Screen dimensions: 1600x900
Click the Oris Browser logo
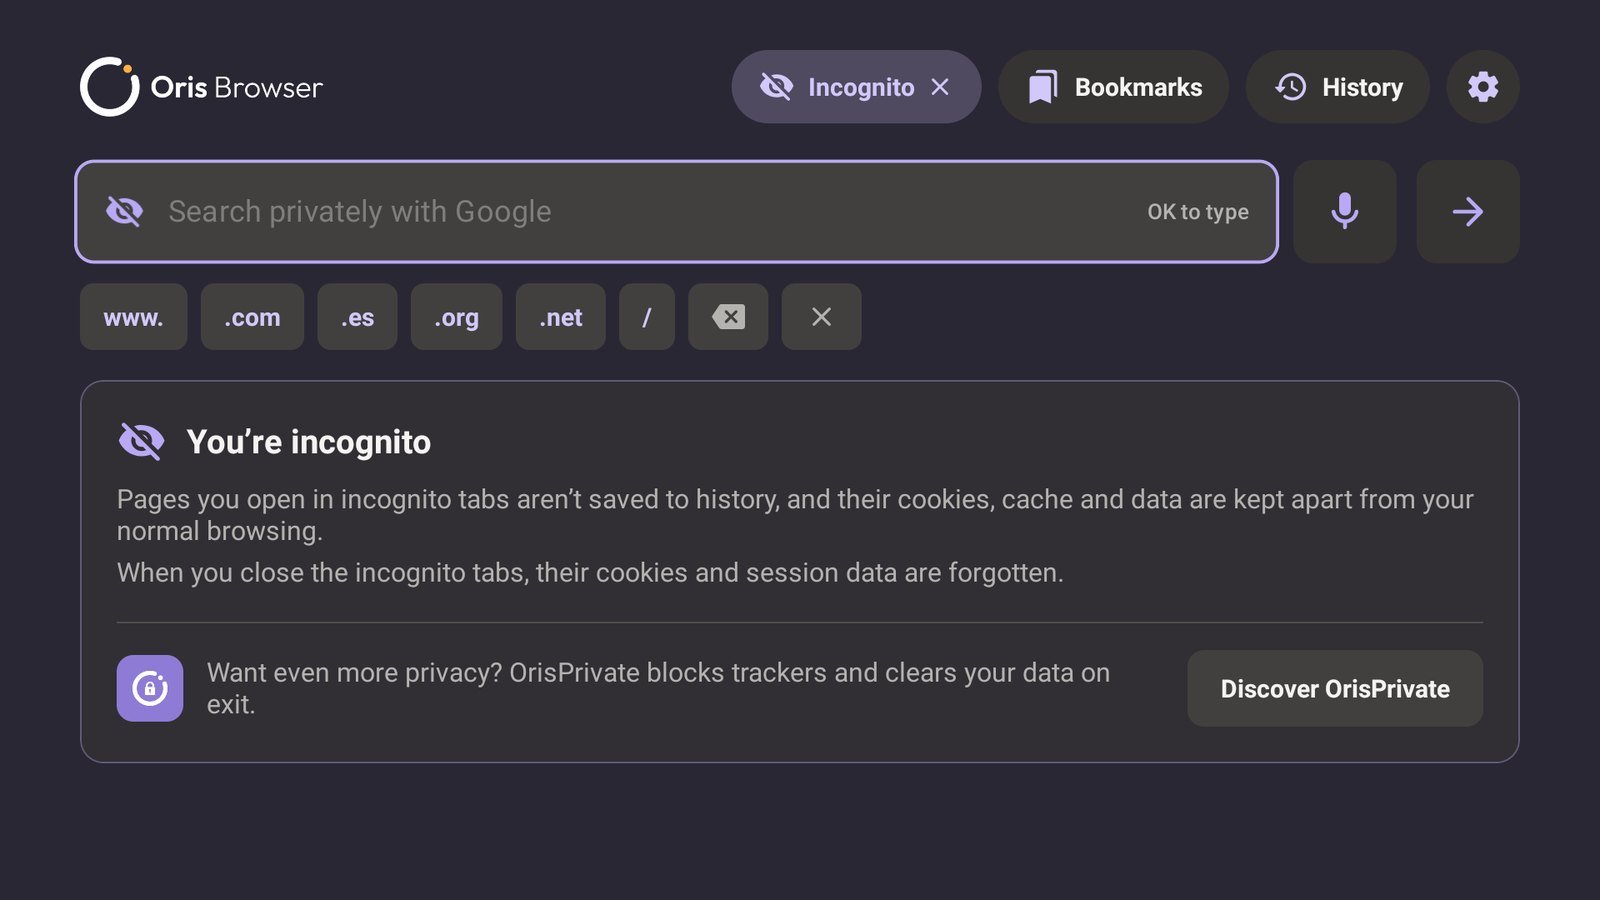coord(201,87)
